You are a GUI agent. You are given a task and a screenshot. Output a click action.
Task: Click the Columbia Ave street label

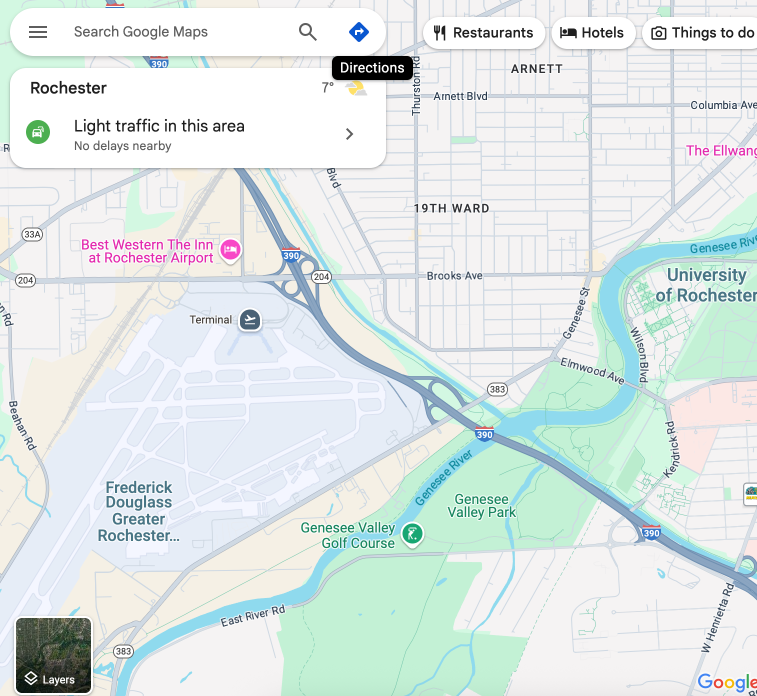coord(723,105)
